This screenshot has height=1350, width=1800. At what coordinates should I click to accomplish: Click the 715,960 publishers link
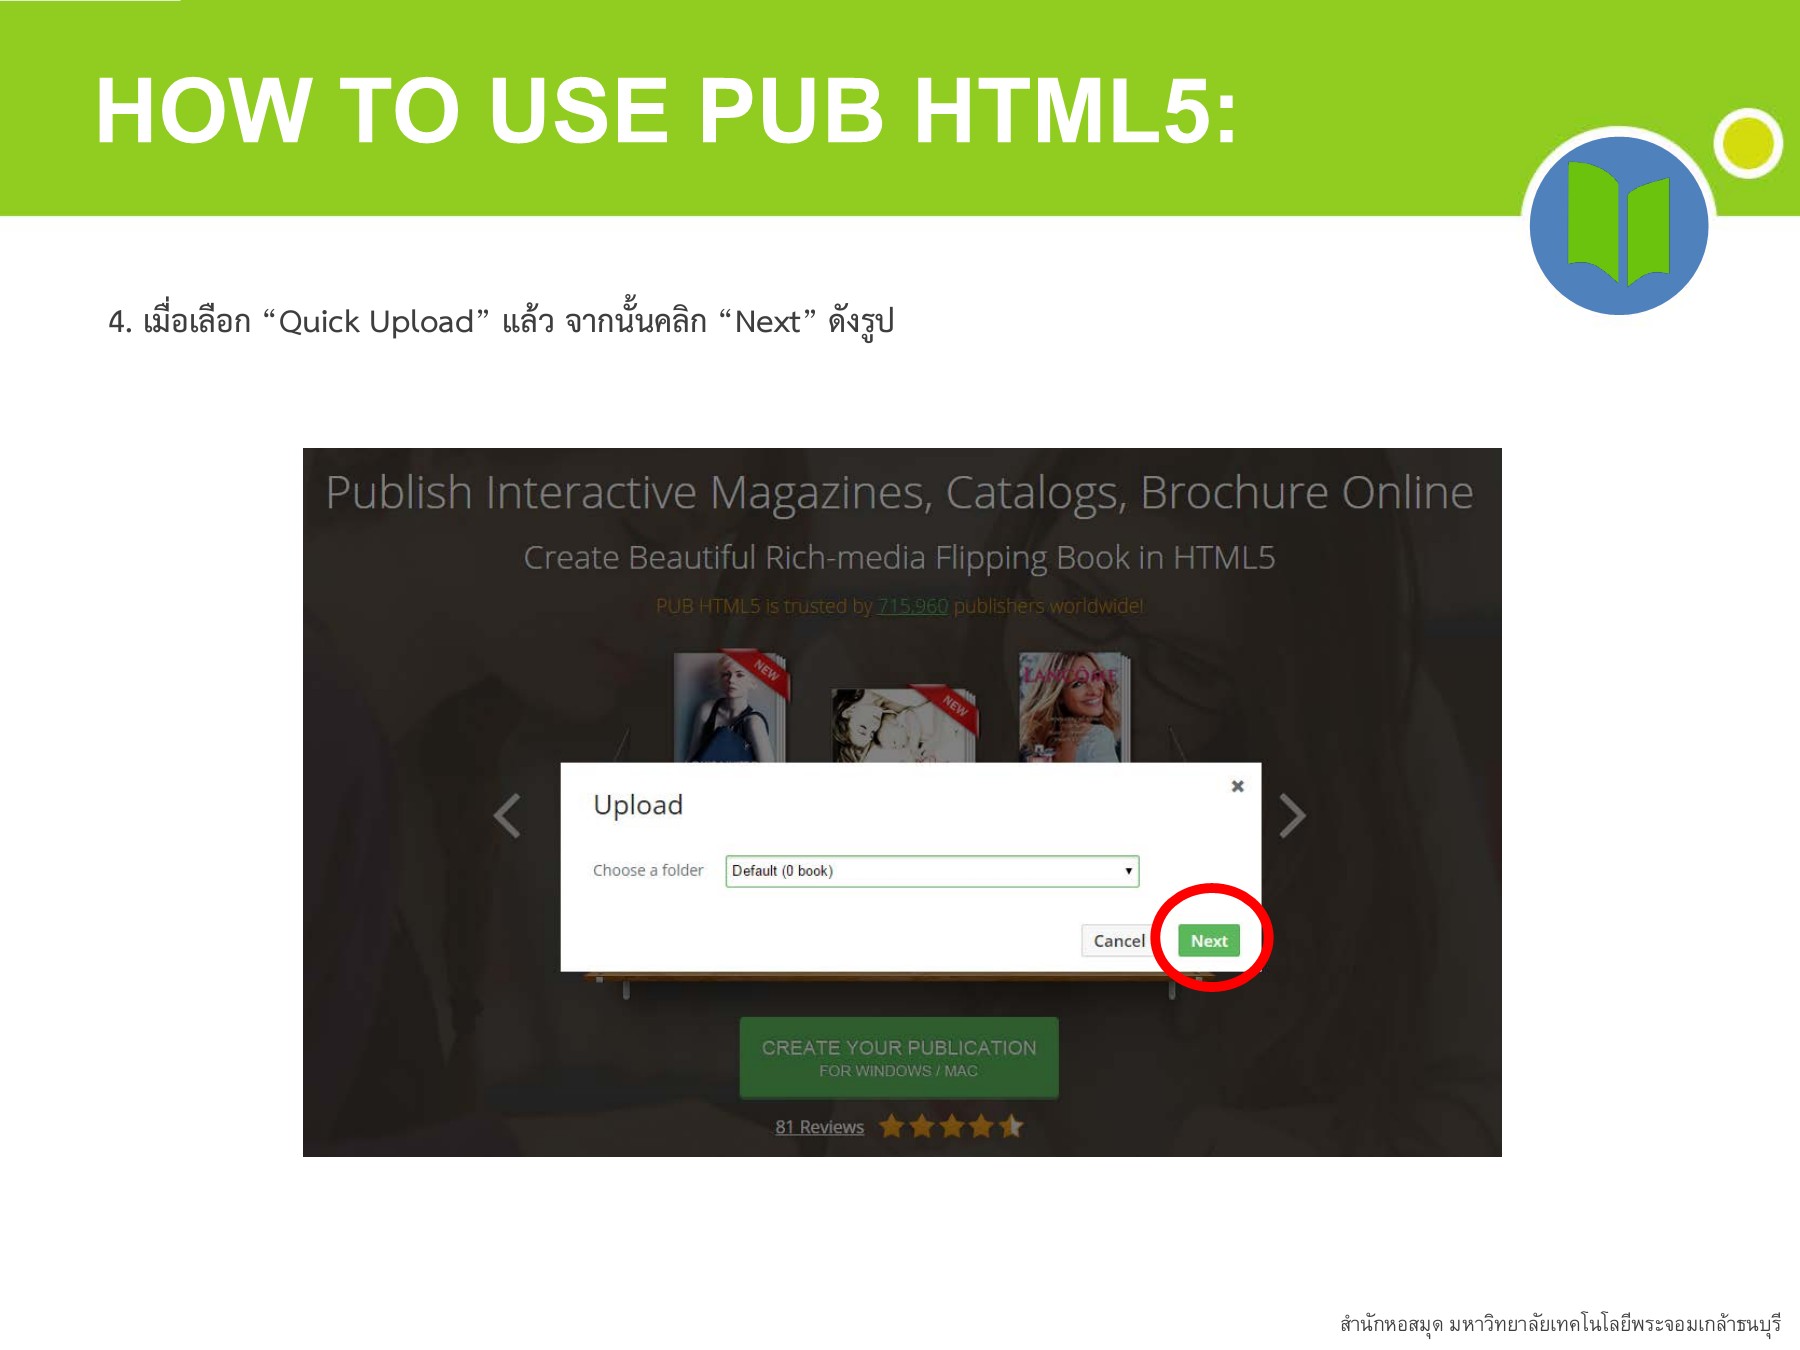(x=911, y=605)
